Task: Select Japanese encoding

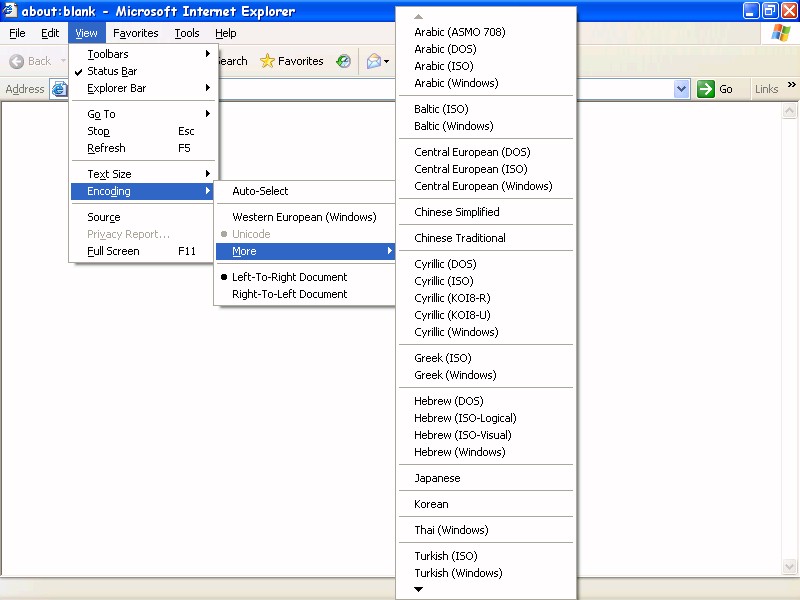Action: click(486, 479)
